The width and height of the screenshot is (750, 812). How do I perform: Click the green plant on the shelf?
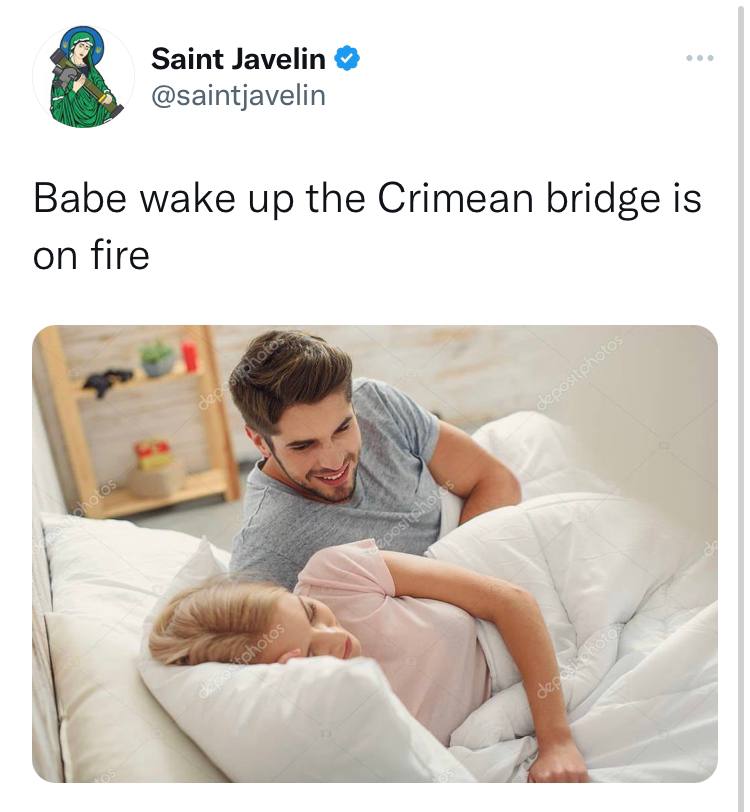click(x=157, y=357)
